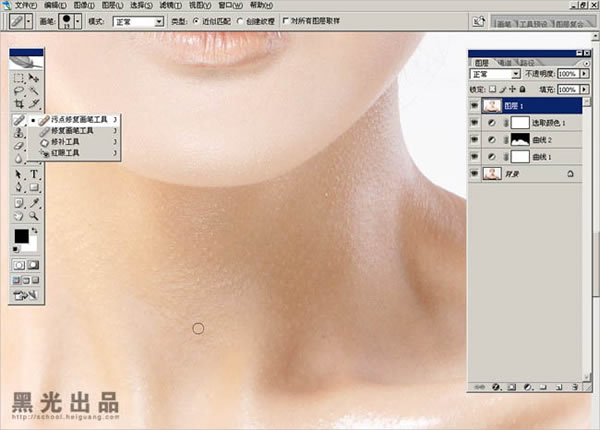Viewport: 600px width, 430px height.
Task: Select the Notes tool
Action: point(18,203)
